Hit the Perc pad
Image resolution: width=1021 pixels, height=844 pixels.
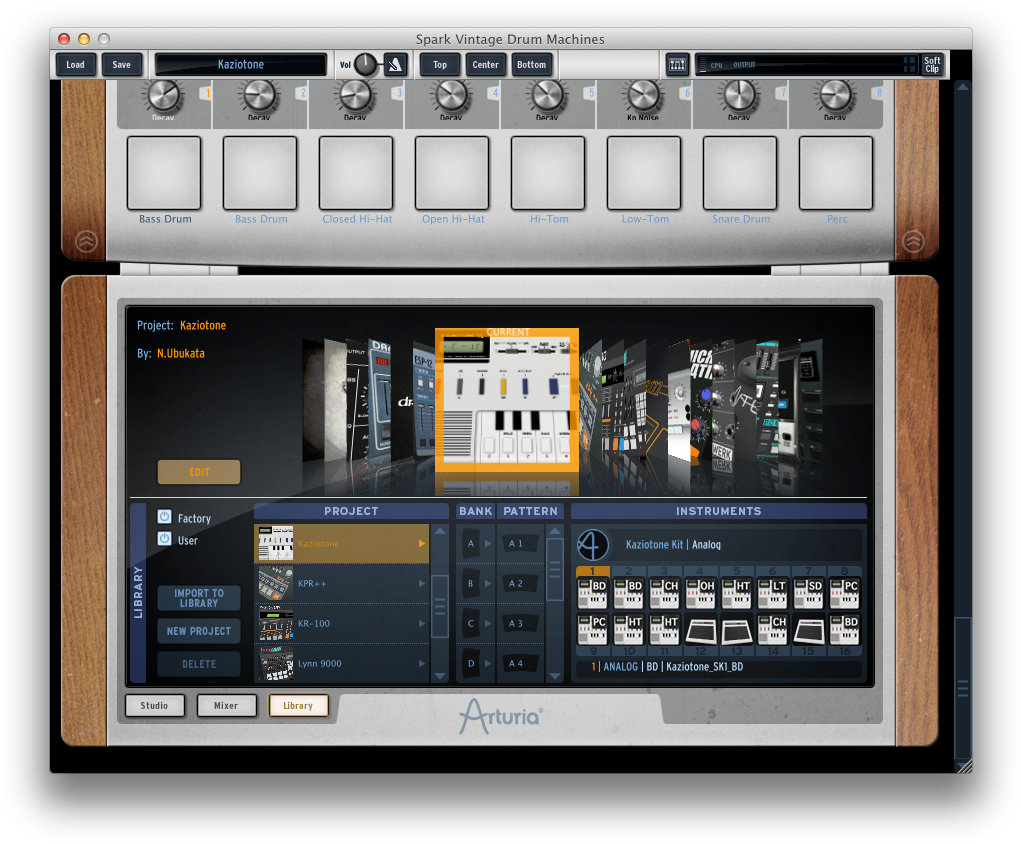coord(836,173)
